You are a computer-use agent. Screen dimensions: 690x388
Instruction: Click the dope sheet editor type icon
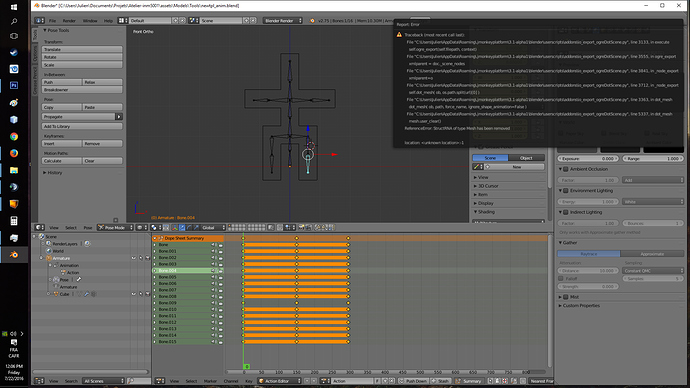[160, 381]
